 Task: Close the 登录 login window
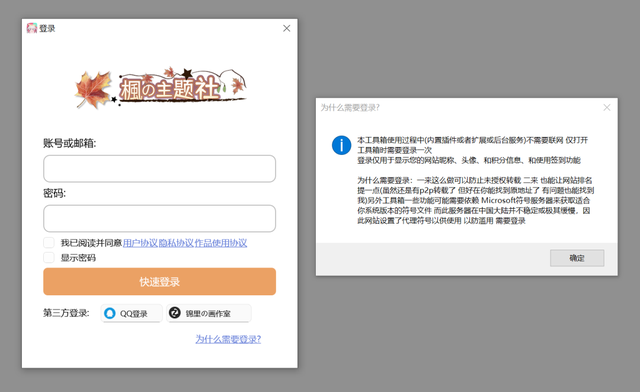coord(287,28)
